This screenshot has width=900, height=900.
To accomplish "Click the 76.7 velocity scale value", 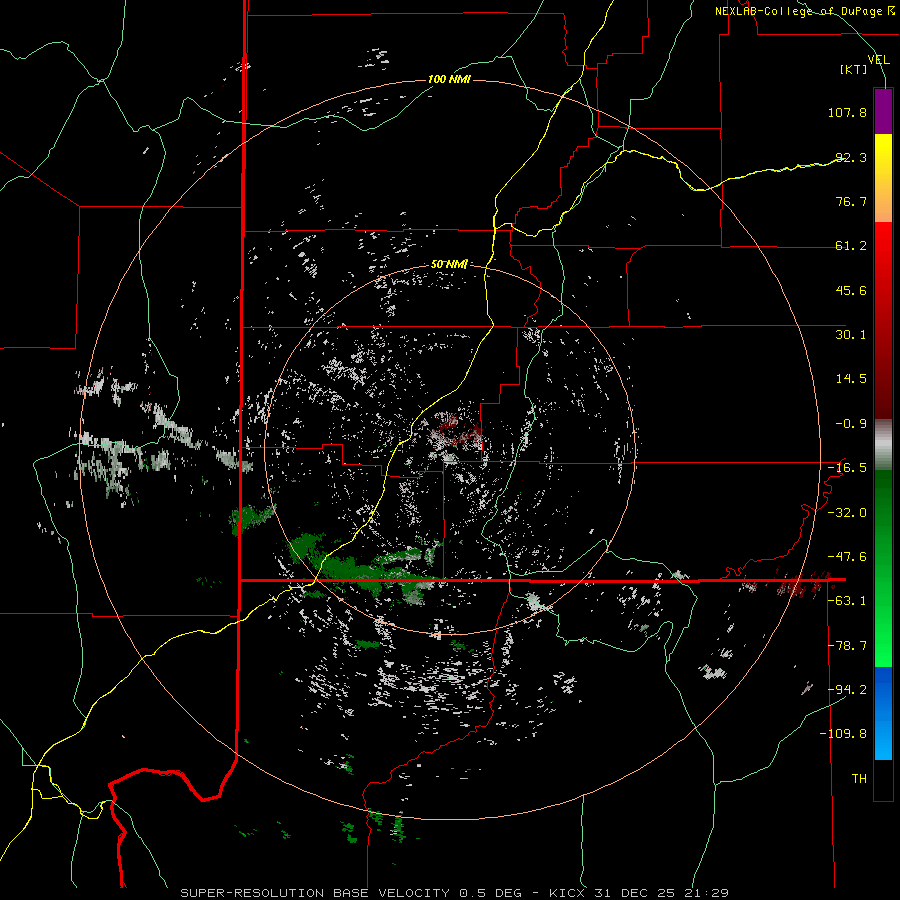I will [x=851, y=201].
